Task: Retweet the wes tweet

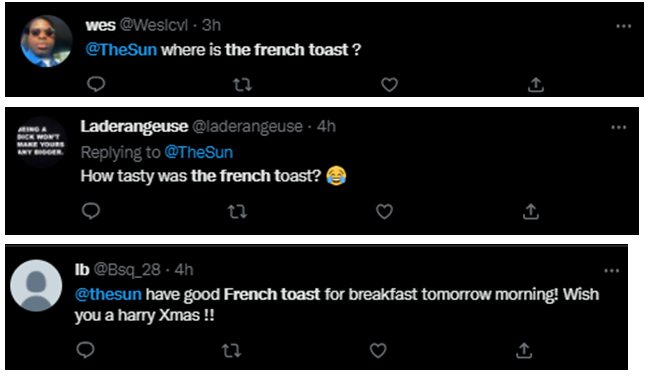Action: coord(242,85)
